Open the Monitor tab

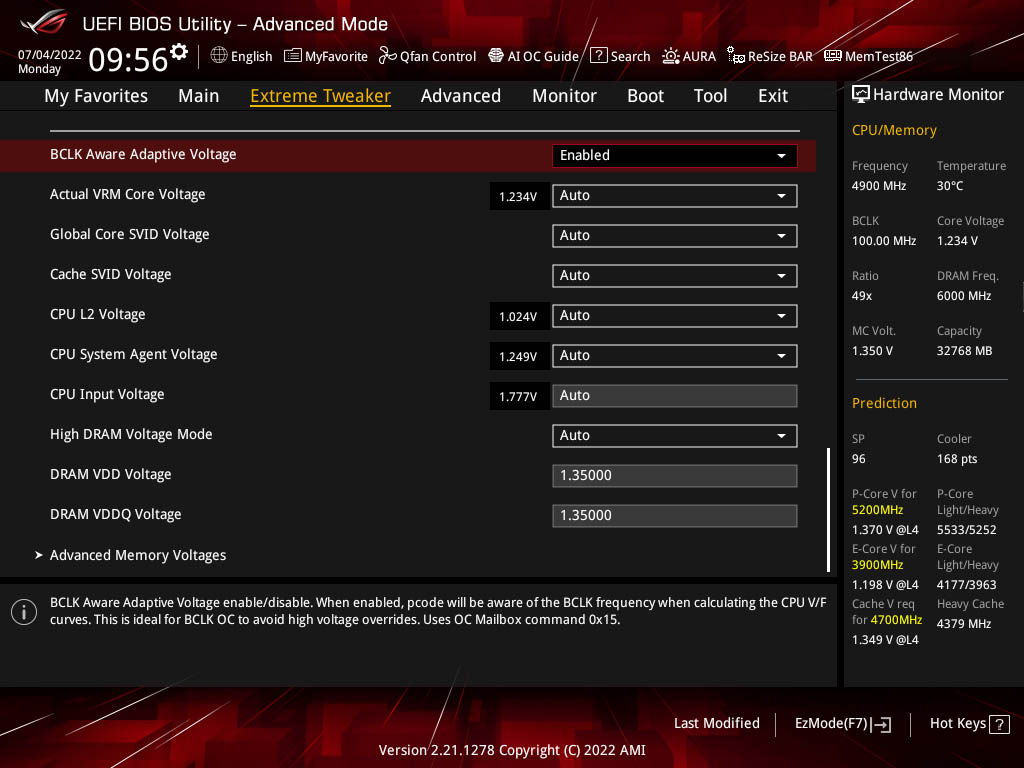(x=564, y=96)
